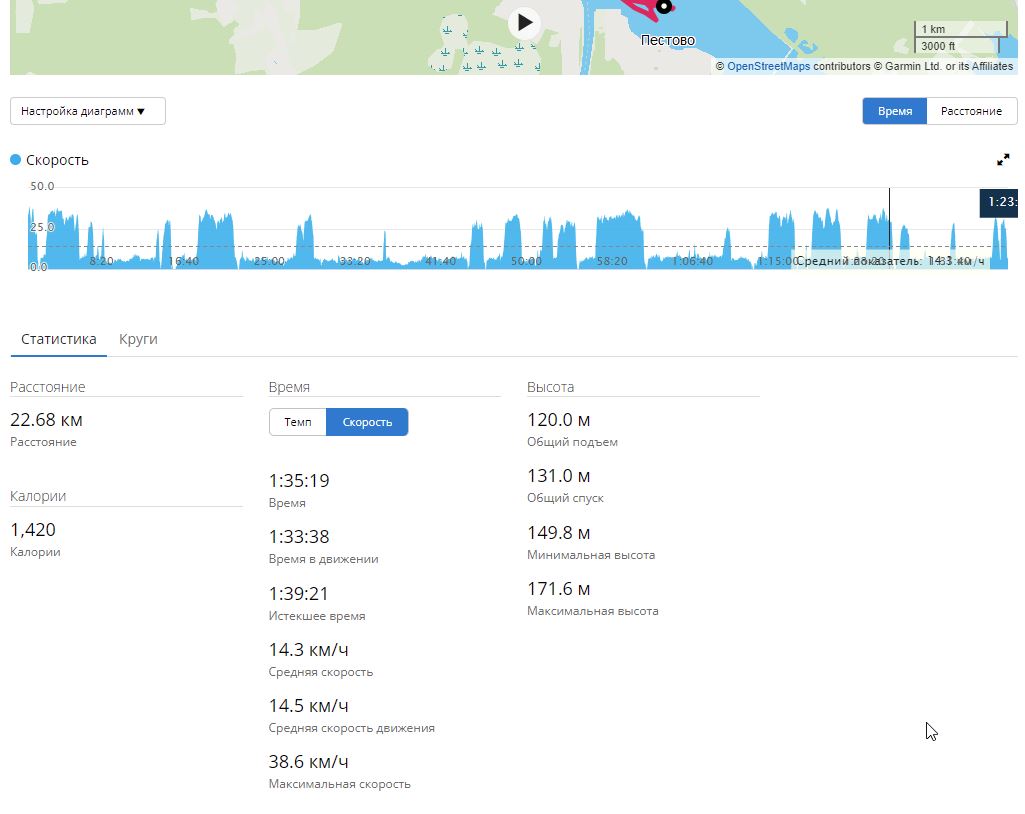The width and height of the screenshot is (1025, 814).
Task: Select the Темп display option
Action: click(x=297, y=422)
